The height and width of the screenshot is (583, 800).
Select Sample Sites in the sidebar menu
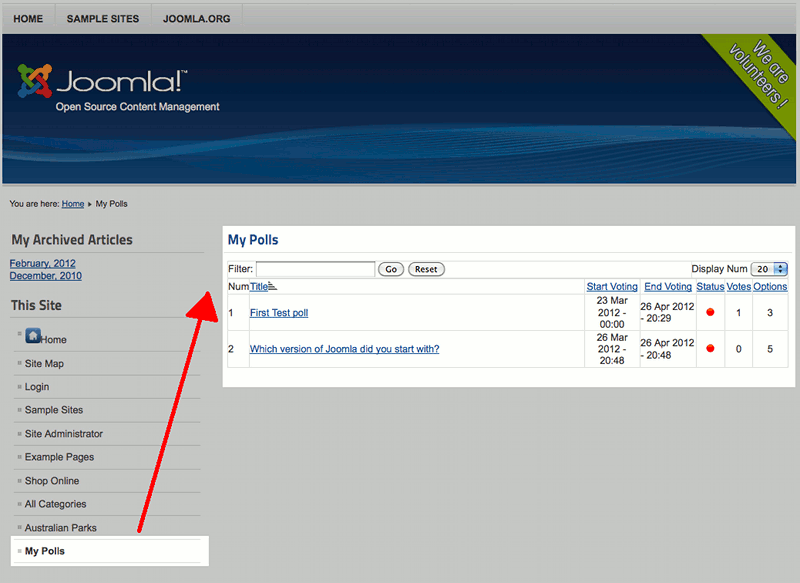click(54, 410)
